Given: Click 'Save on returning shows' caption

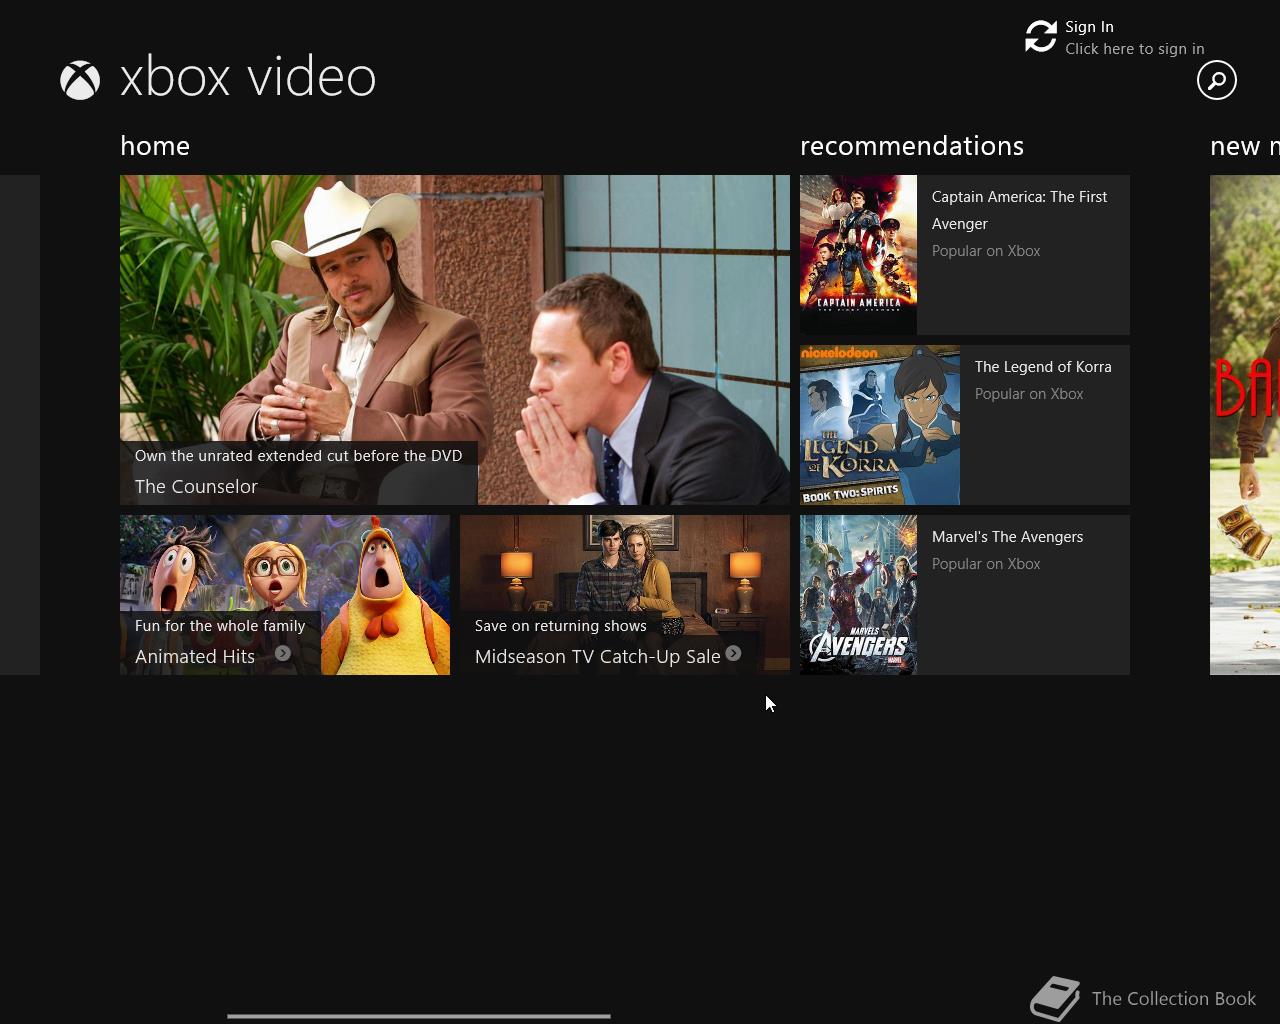Looking at the screenshot, I should (x=560, y=625).
